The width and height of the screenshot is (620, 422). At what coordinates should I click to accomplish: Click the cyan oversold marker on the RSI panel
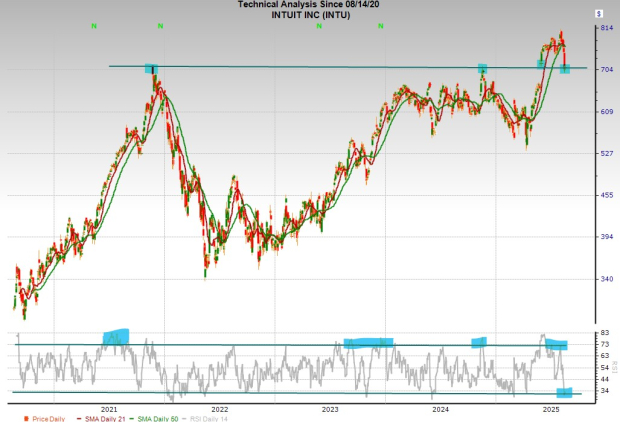pos(565,391)
